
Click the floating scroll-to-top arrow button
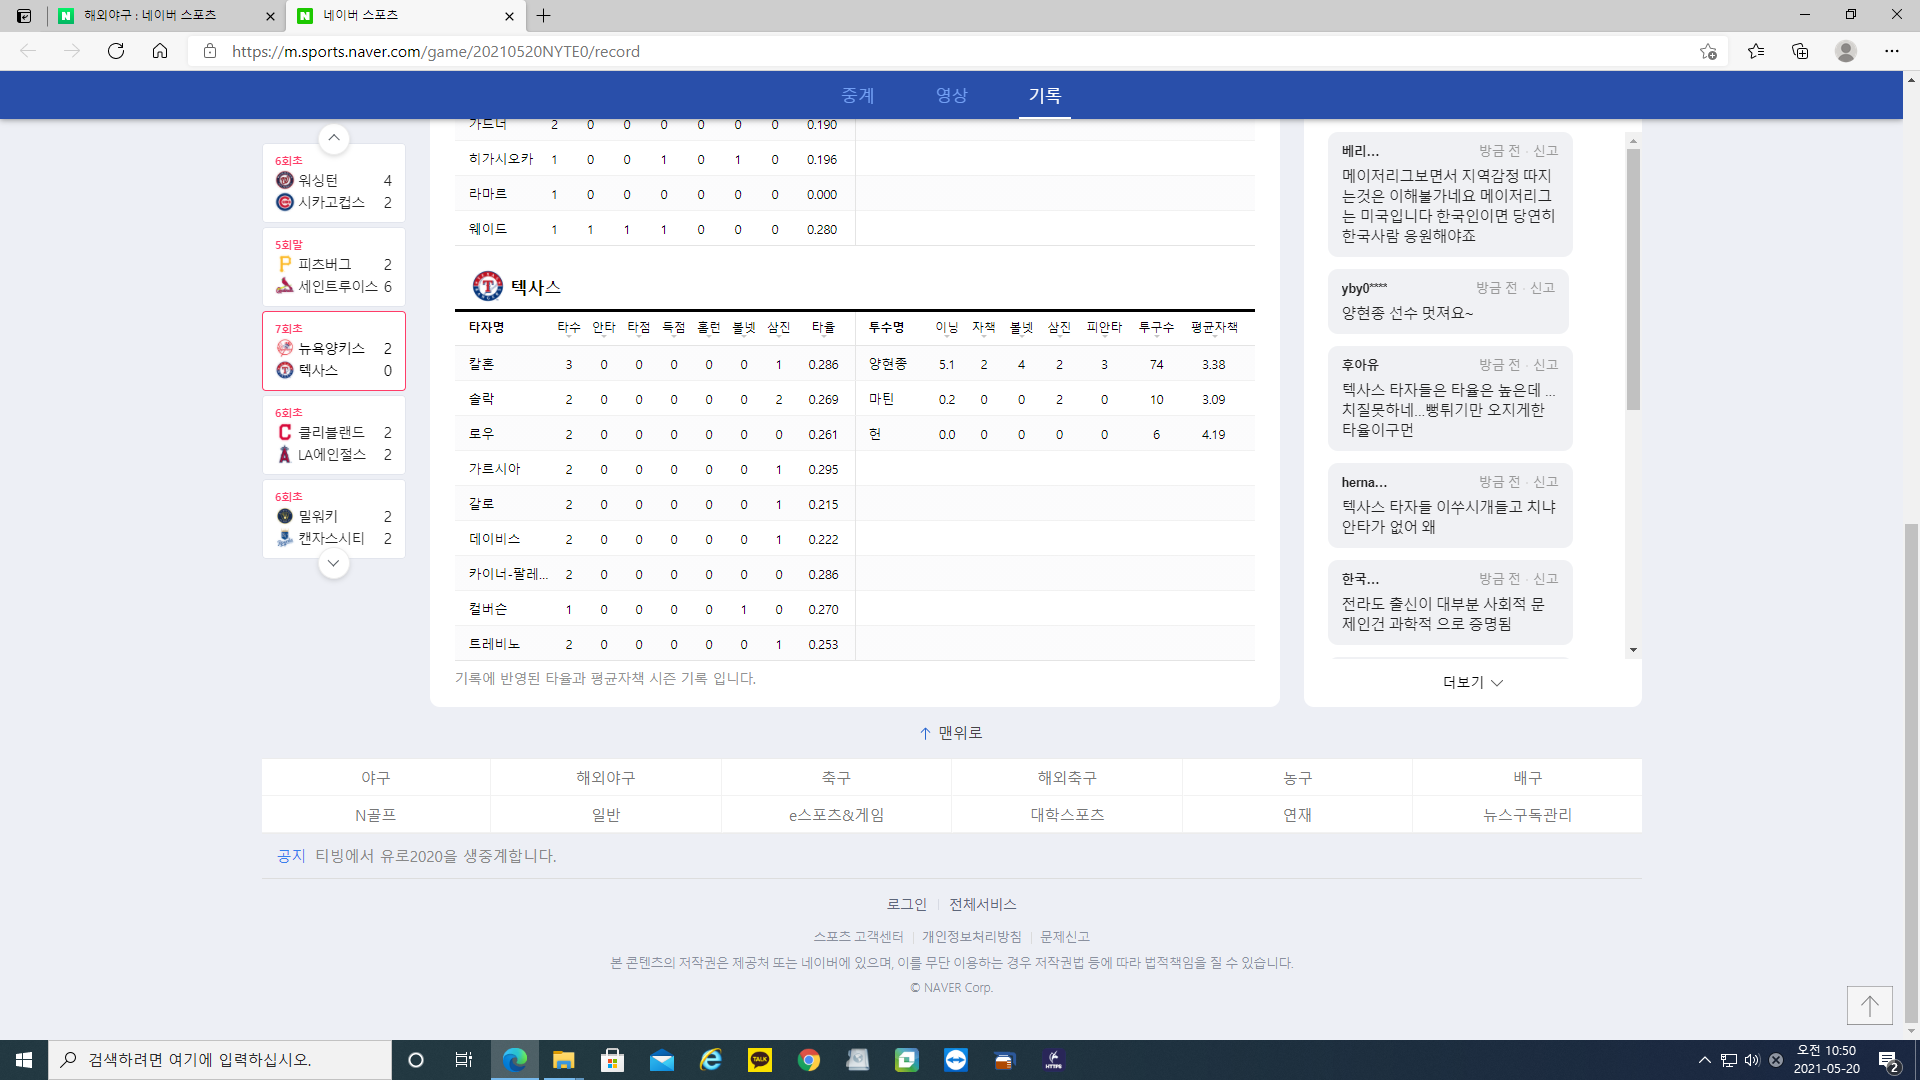coord(1869,1005)
